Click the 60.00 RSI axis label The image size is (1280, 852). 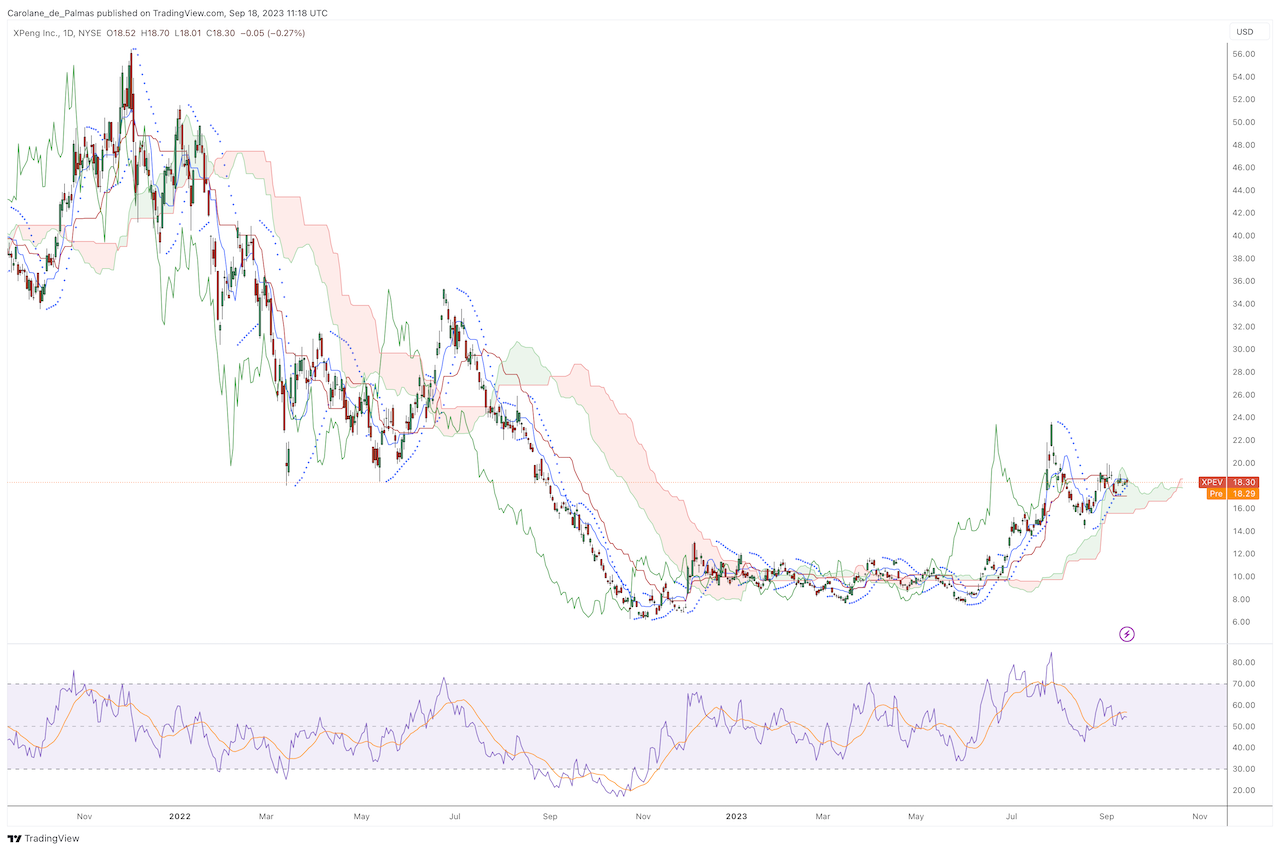[x=1243, y=705]
